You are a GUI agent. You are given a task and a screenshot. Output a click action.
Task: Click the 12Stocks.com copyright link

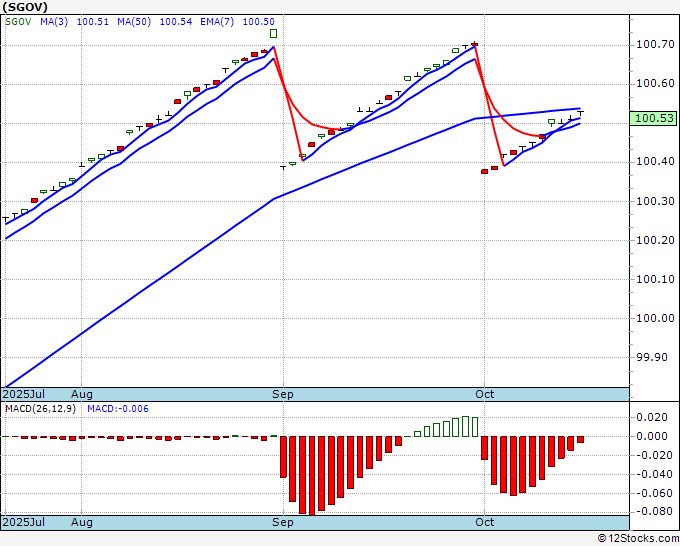tap(638, 538)
